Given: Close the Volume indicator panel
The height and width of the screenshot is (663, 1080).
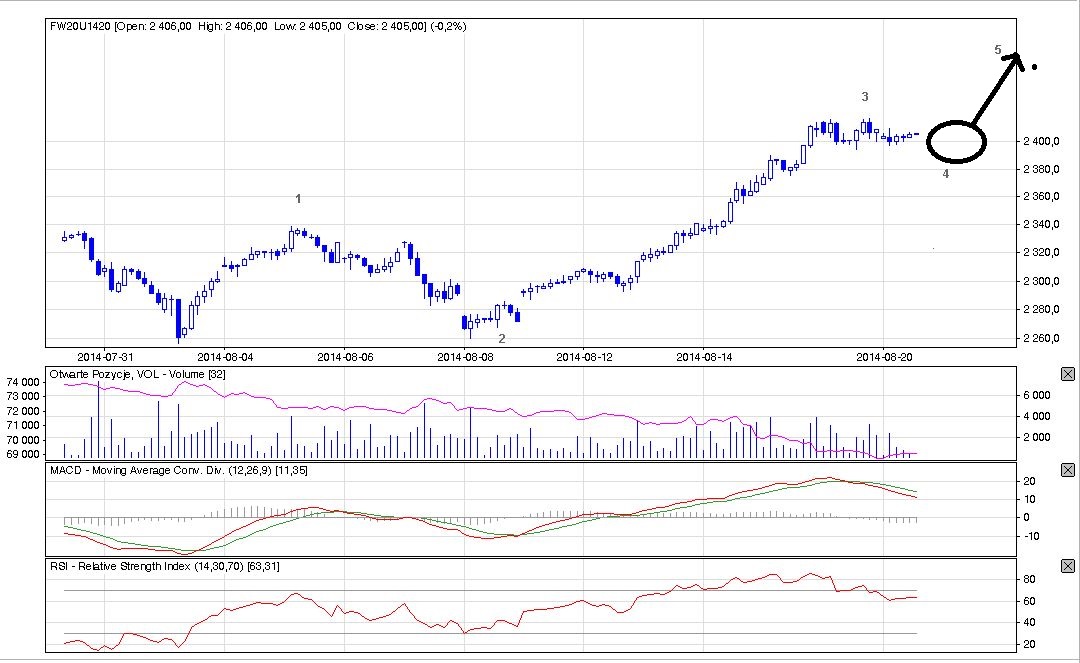Looking at the screenshot, I should pos(1067,374).
